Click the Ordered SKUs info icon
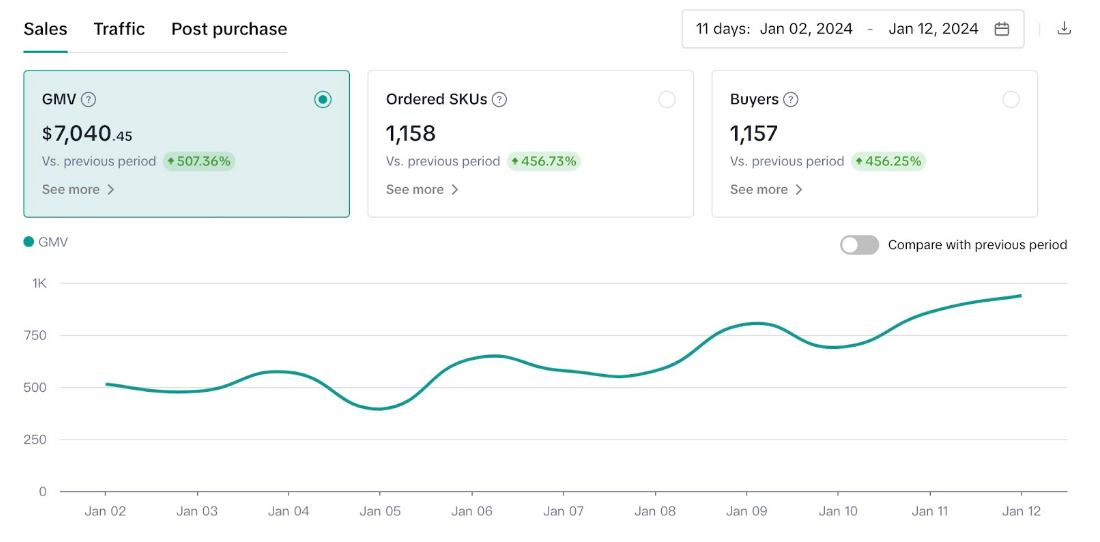1100x542 pixels. click(x=499, y=99)
